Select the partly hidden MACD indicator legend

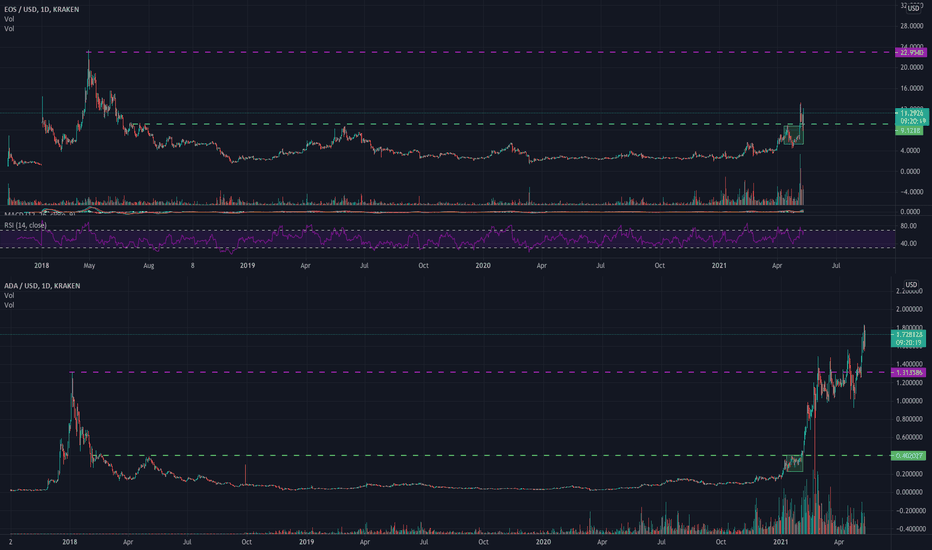pyautogui.click(x=39, y=213)
